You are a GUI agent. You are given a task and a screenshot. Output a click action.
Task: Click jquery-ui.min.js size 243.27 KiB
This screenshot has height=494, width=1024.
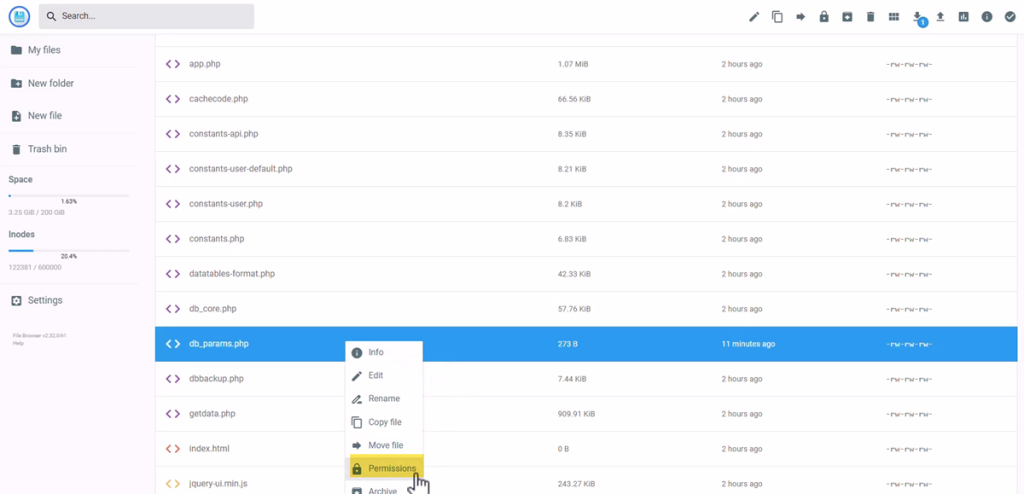[x=576, y=484]
